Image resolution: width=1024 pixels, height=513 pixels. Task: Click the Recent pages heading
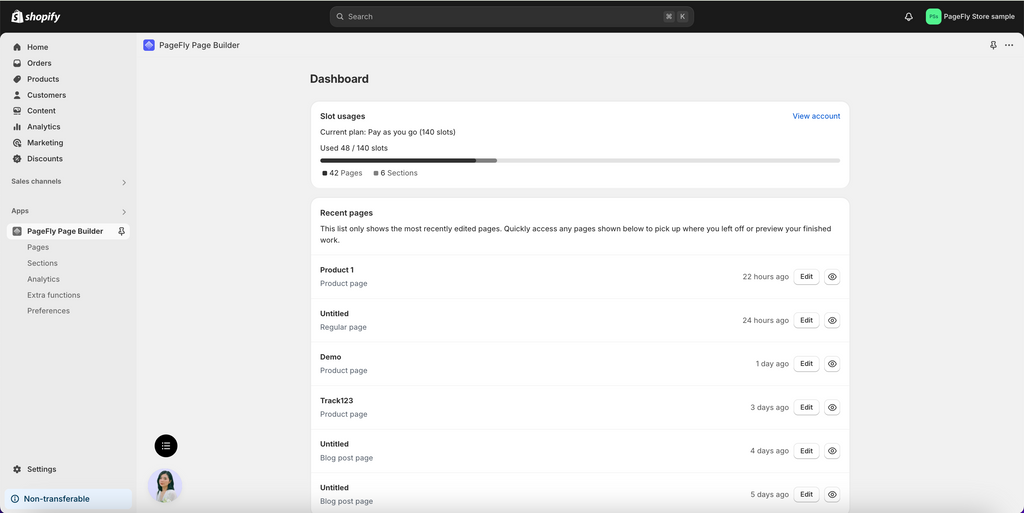(346, 213)
